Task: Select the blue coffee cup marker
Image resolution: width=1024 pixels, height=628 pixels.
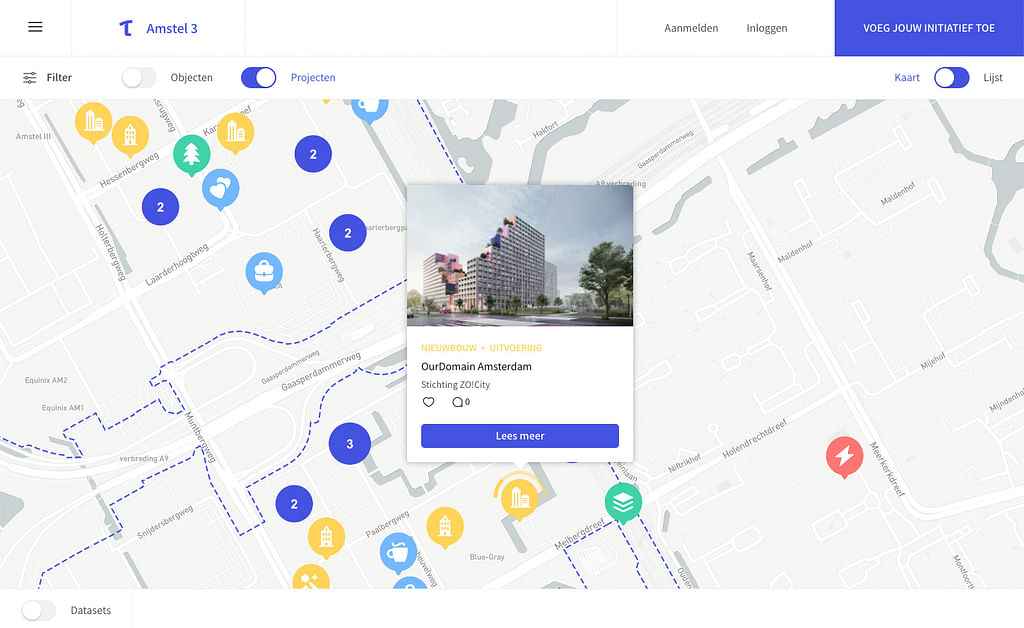Action: coord(398,551)
